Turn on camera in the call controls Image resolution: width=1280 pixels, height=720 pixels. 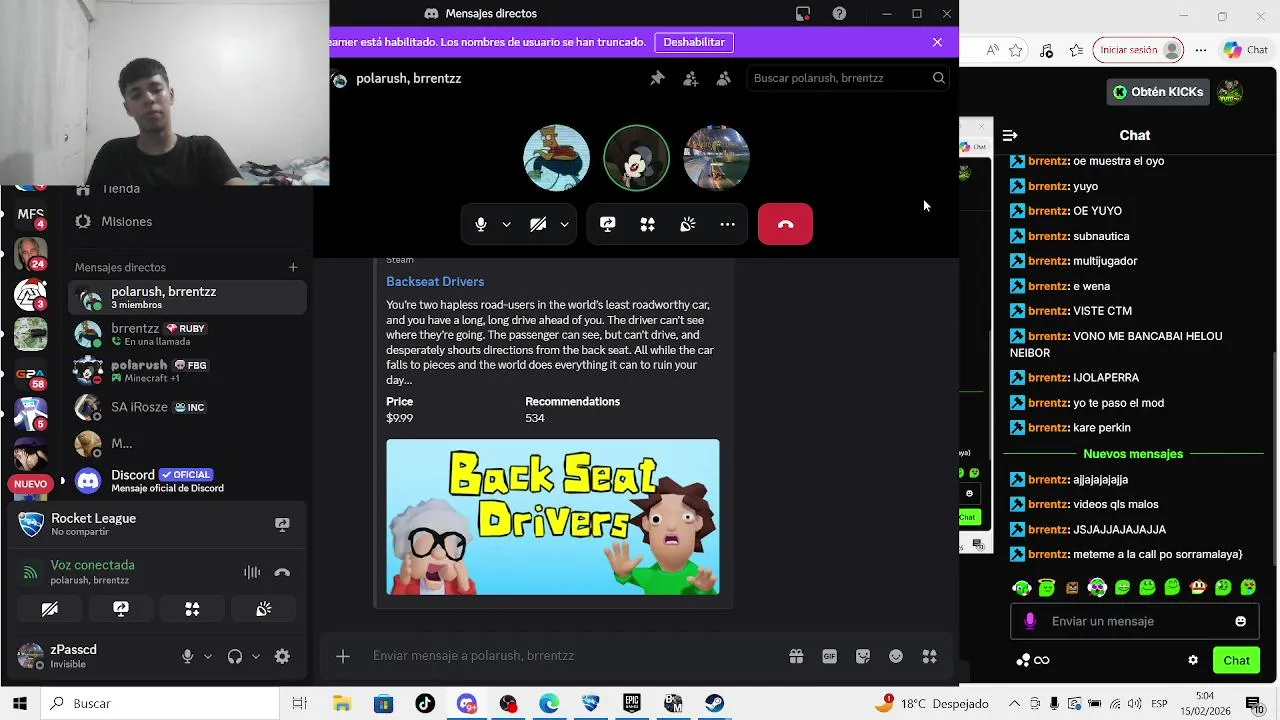[538, 224]
